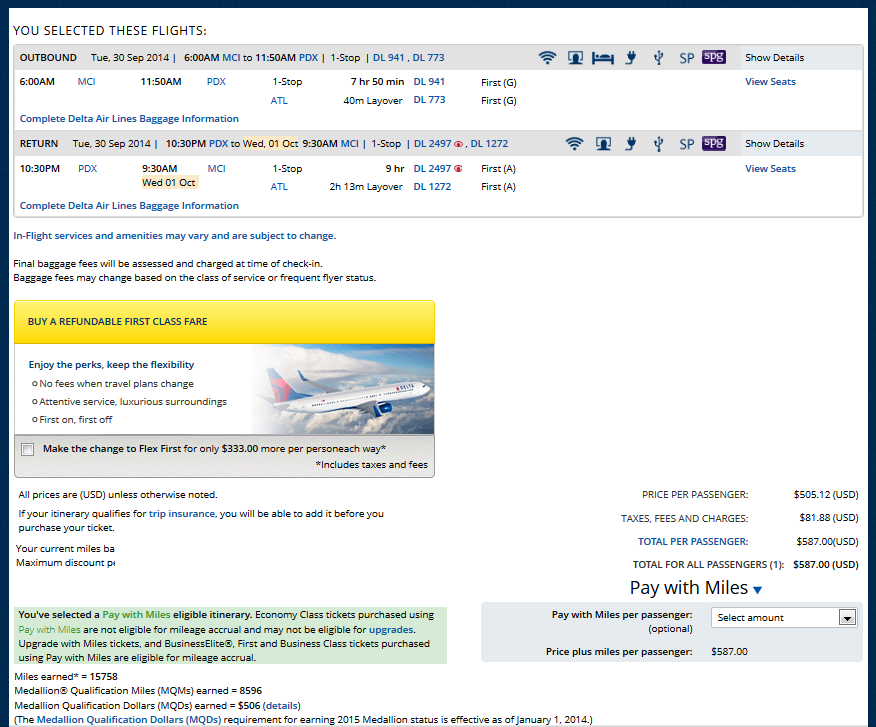
Task: Click the outbound flight Wi-Fi icon
Action: pyautogui.click(x=547, y=58)
